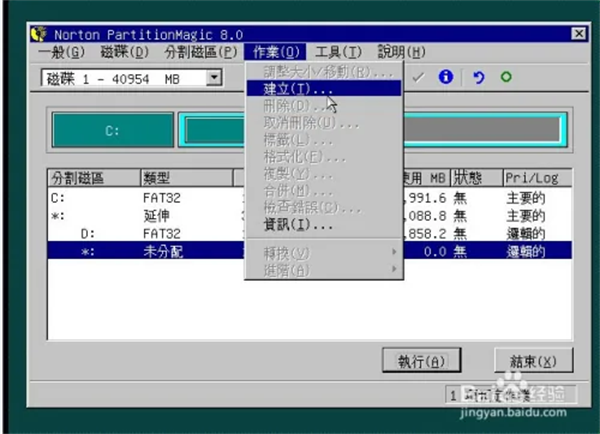Click 格式化(F)... menu entry
The image size is (600, 434).
tap(324, 157)
